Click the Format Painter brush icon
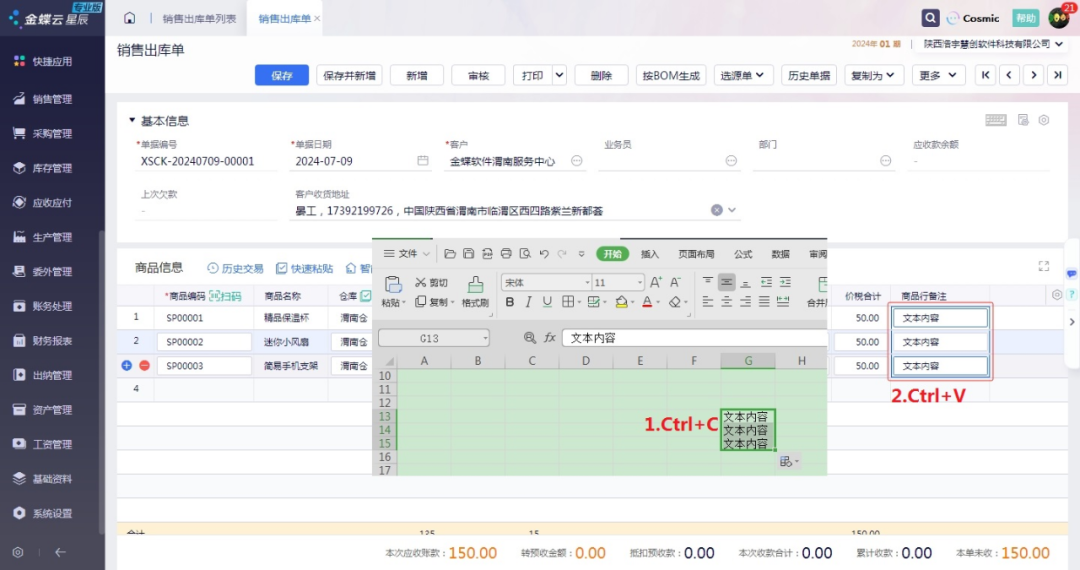This screenshot has width=1080, height=570. coord(476,285)
